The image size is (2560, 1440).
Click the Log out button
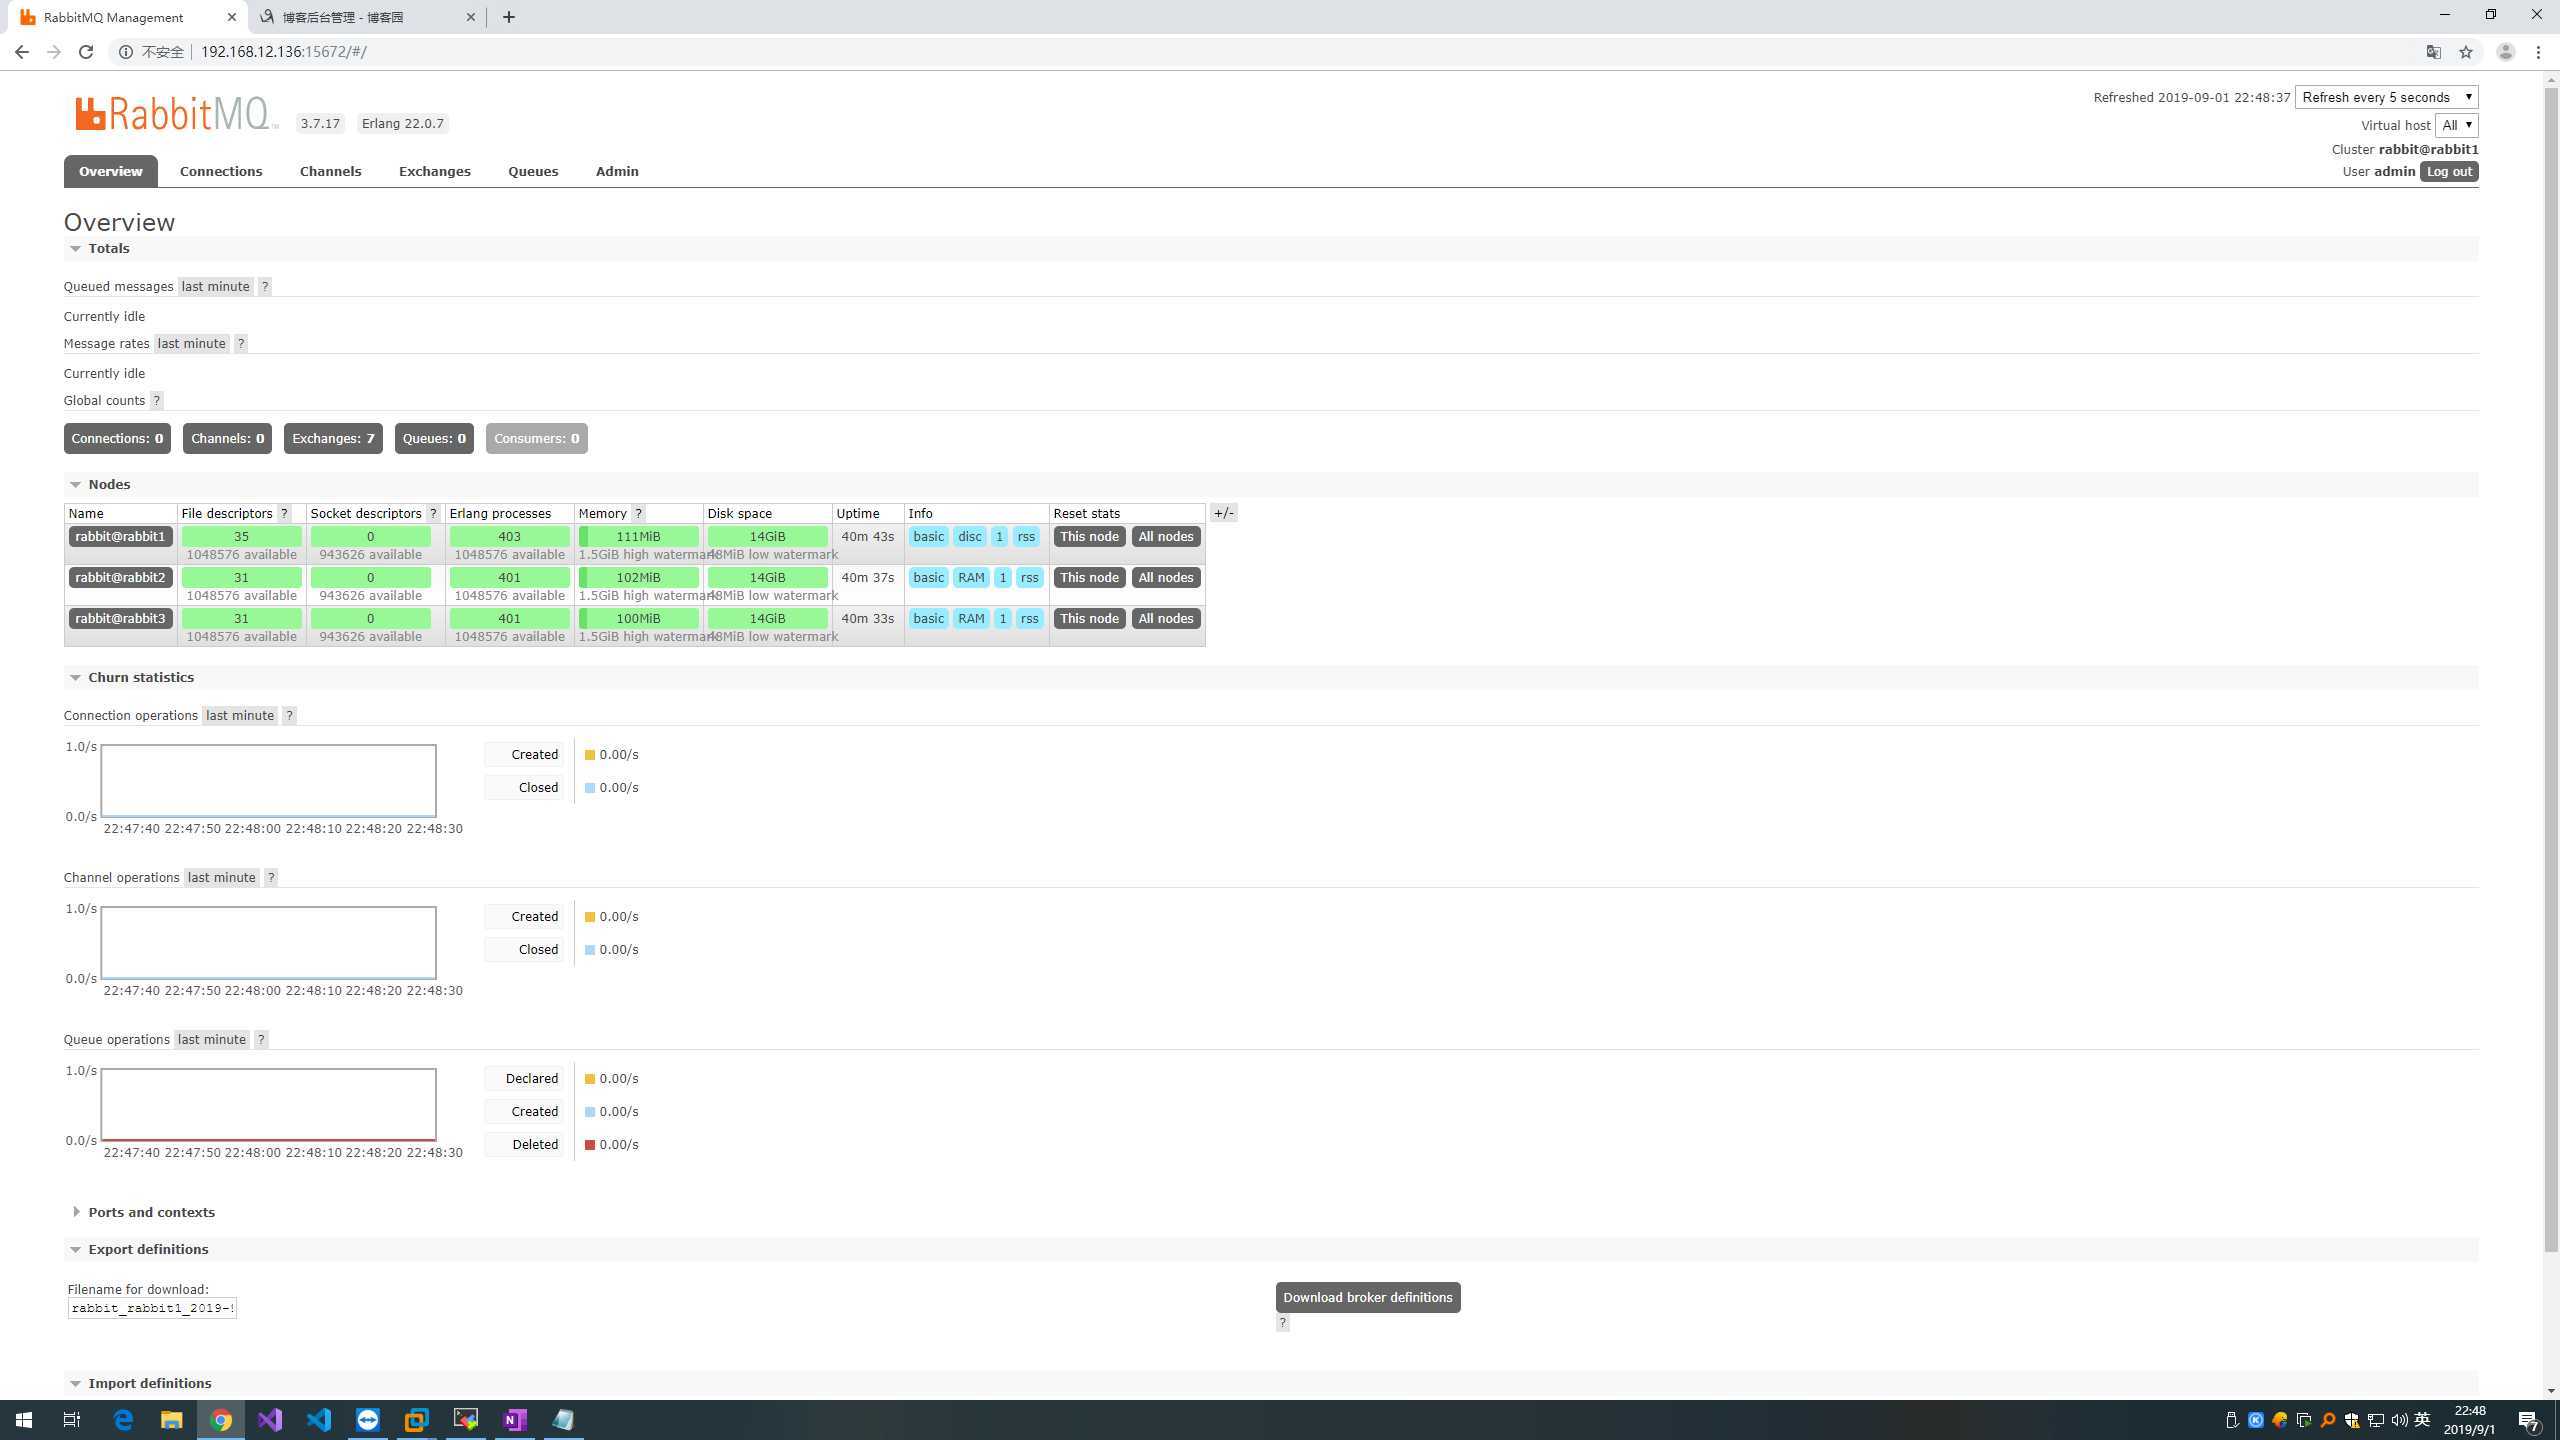pyautogui.click(x=2448, y=172)
